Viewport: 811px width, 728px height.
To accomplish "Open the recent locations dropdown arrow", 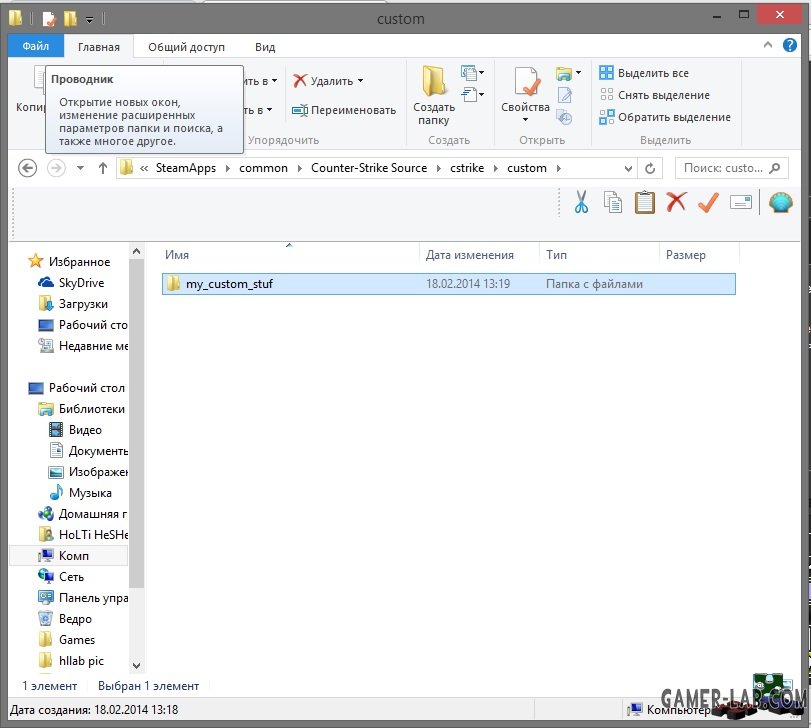I will point(80,168).
